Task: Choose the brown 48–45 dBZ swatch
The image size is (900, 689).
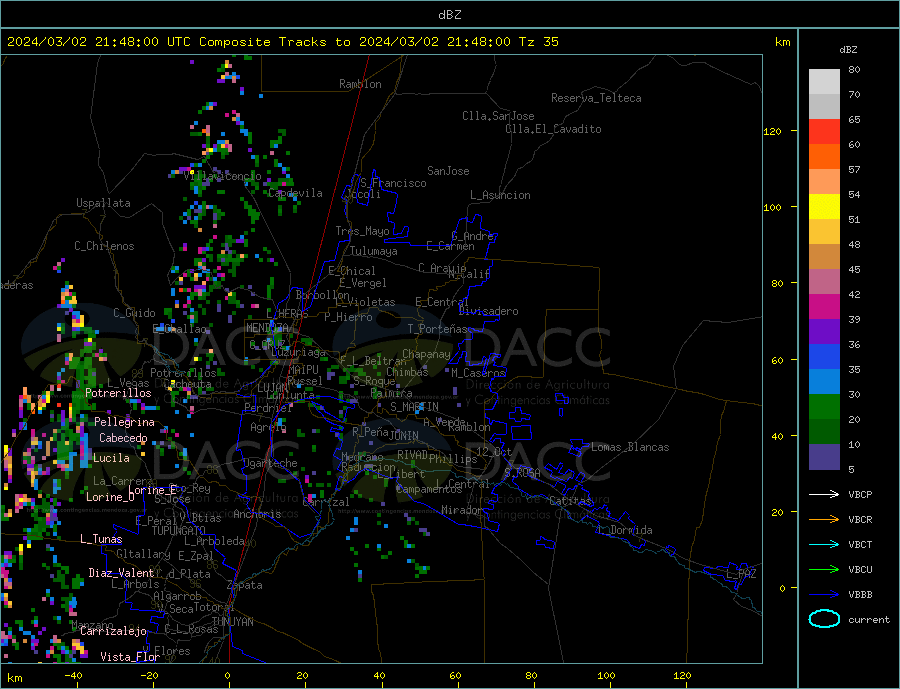Action: [824, 257]
